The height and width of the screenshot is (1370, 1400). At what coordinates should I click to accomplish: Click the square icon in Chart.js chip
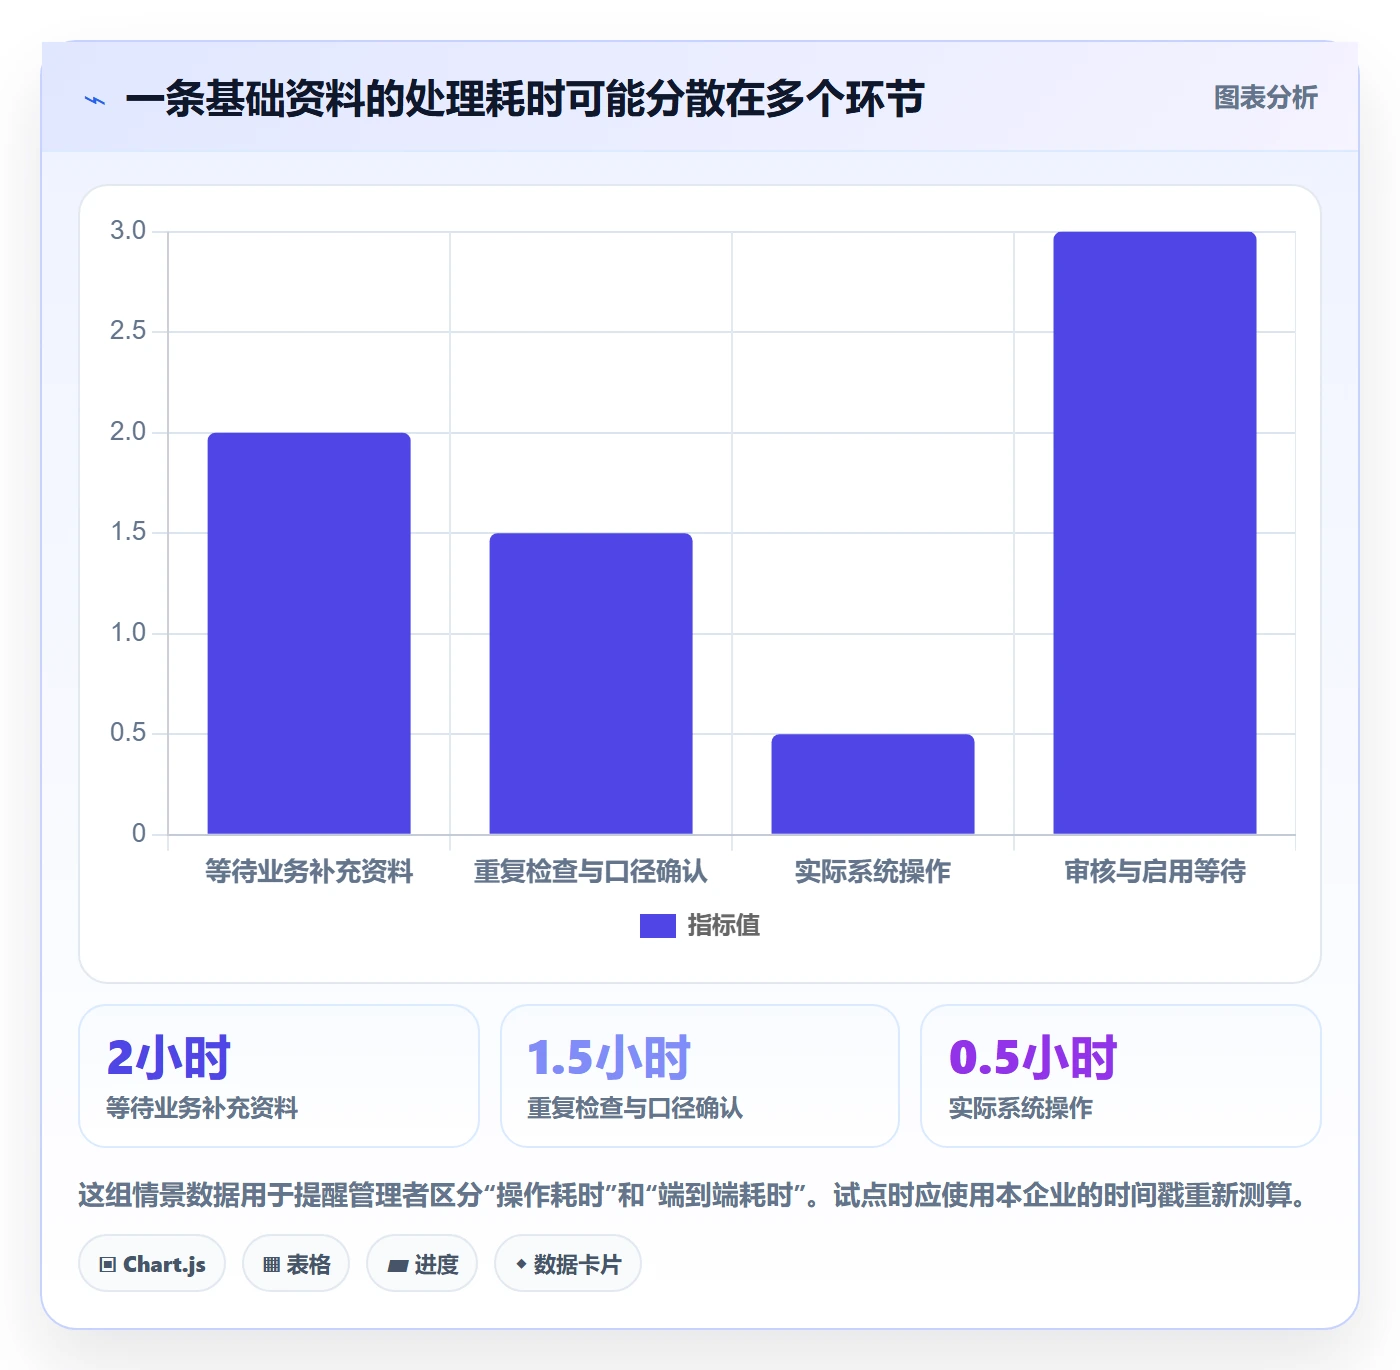point(108,1265)
